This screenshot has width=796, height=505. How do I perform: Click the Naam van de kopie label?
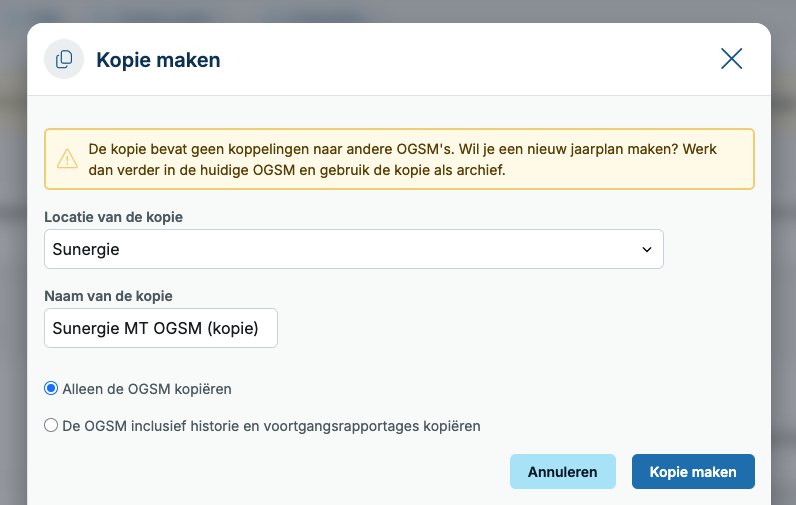(108, 296)
